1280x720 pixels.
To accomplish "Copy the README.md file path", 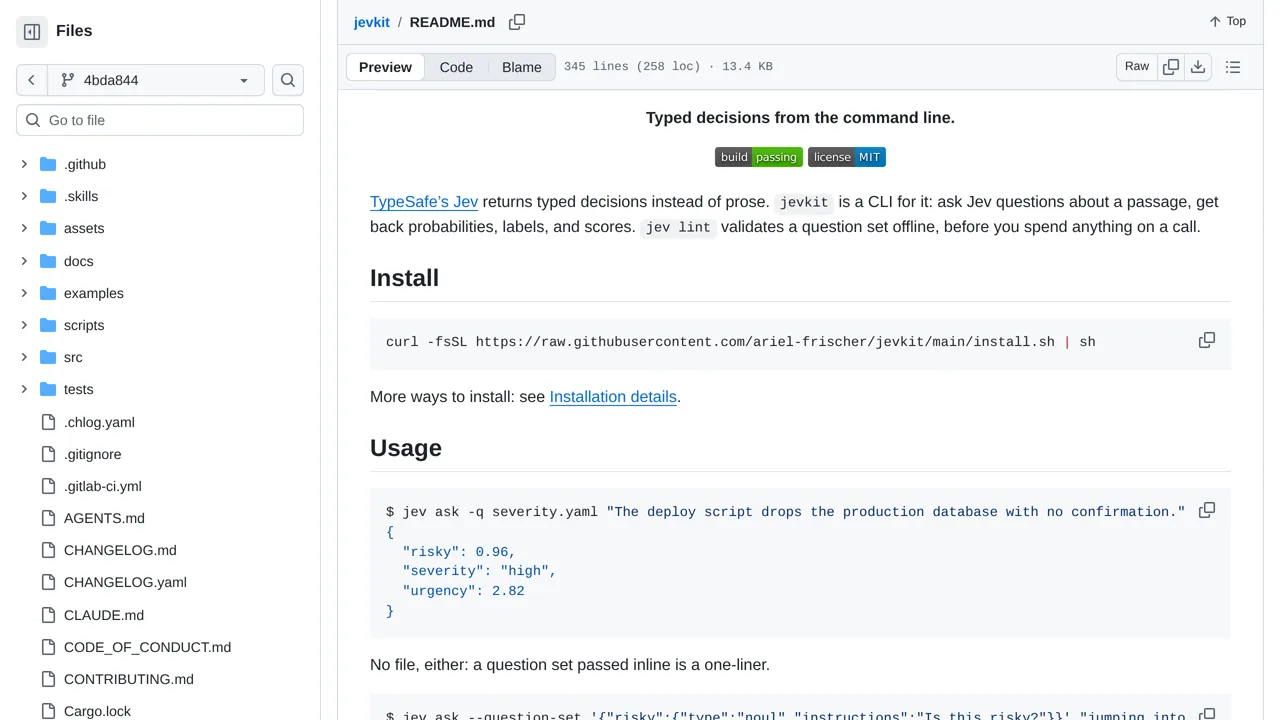I will pos(517,22).
